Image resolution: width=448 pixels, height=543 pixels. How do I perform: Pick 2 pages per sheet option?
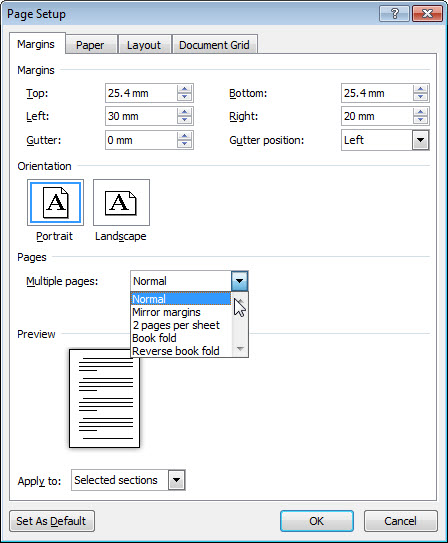coord(176,325)
